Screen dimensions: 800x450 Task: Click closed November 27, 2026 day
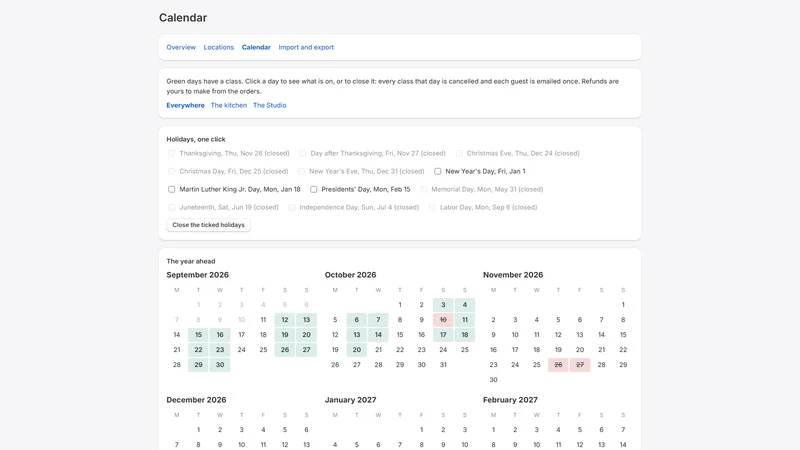[x=580, y=365]
